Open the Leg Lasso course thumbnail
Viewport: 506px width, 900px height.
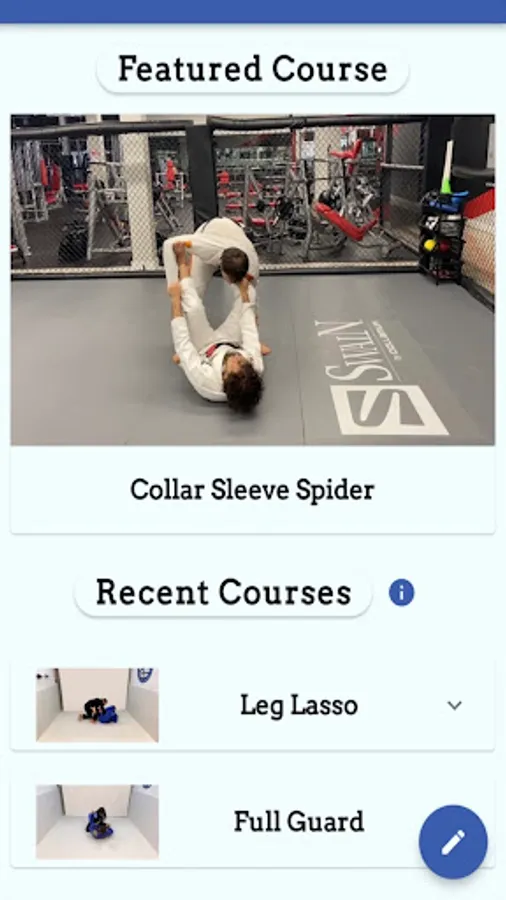(x=97, y=705)
